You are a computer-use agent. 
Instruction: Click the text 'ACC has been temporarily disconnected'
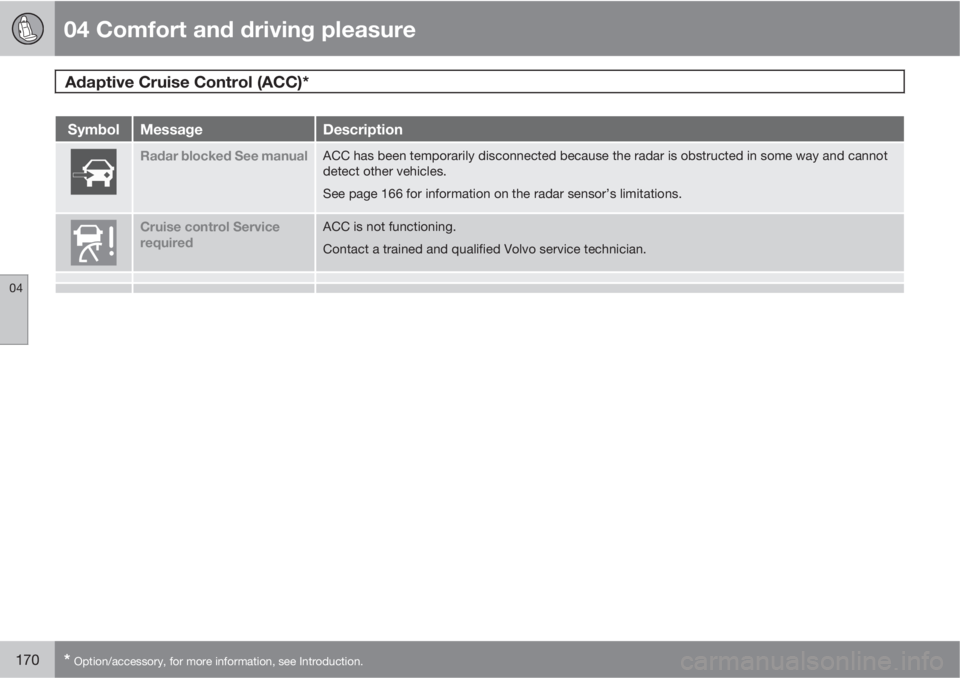pos(440,156)
